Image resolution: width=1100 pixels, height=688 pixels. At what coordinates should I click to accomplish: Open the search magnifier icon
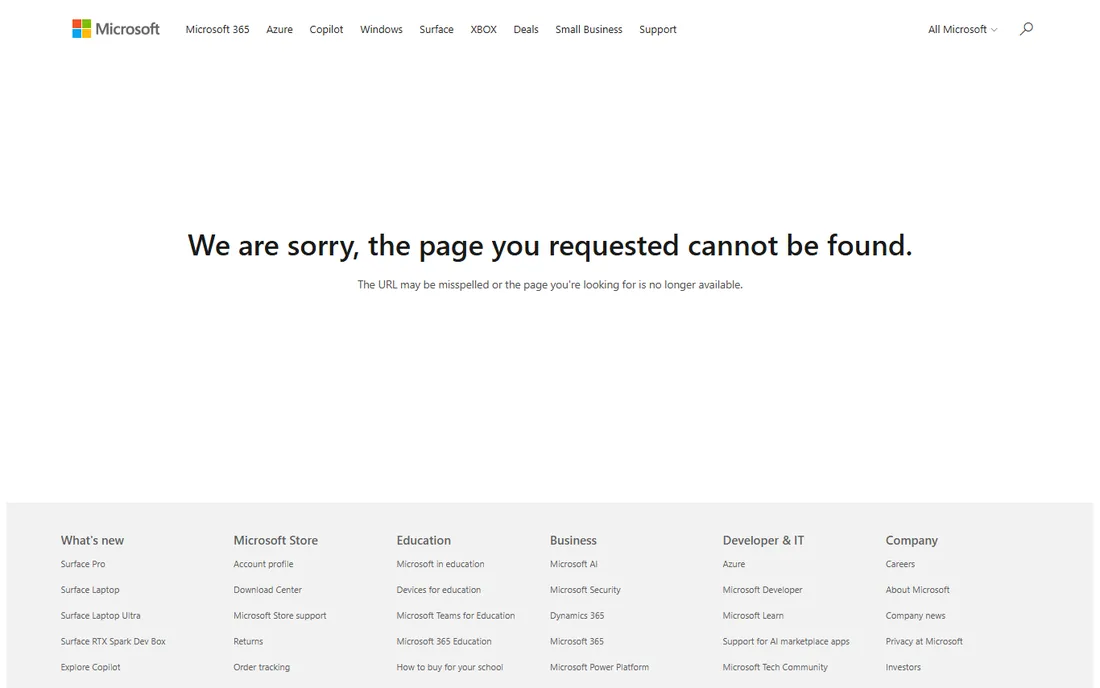tap(1026, 29)
